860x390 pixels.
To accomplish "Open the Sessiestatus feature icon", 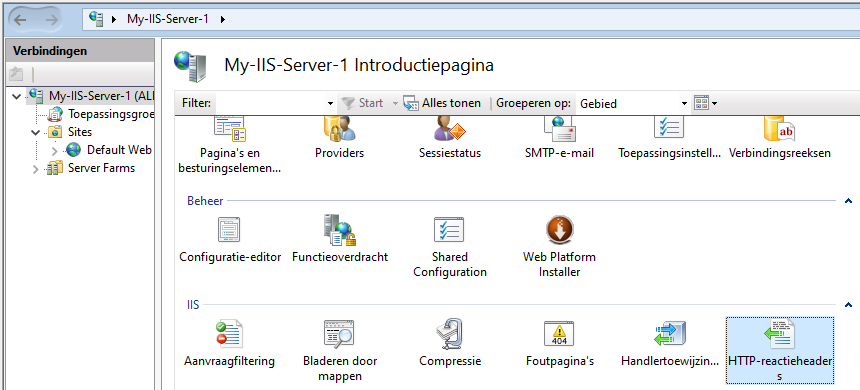I will click(449, 128).
